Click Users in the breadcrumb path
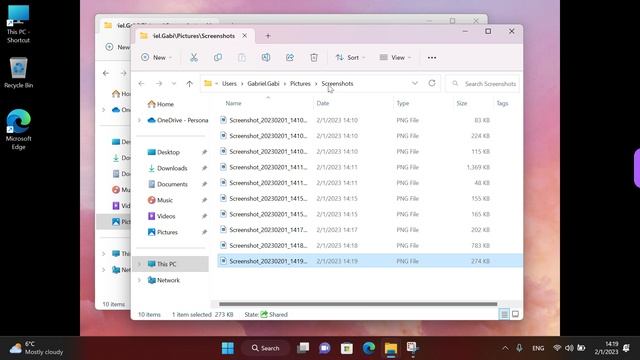This screenshot has width=640, height=360. [x=229, y=84]
